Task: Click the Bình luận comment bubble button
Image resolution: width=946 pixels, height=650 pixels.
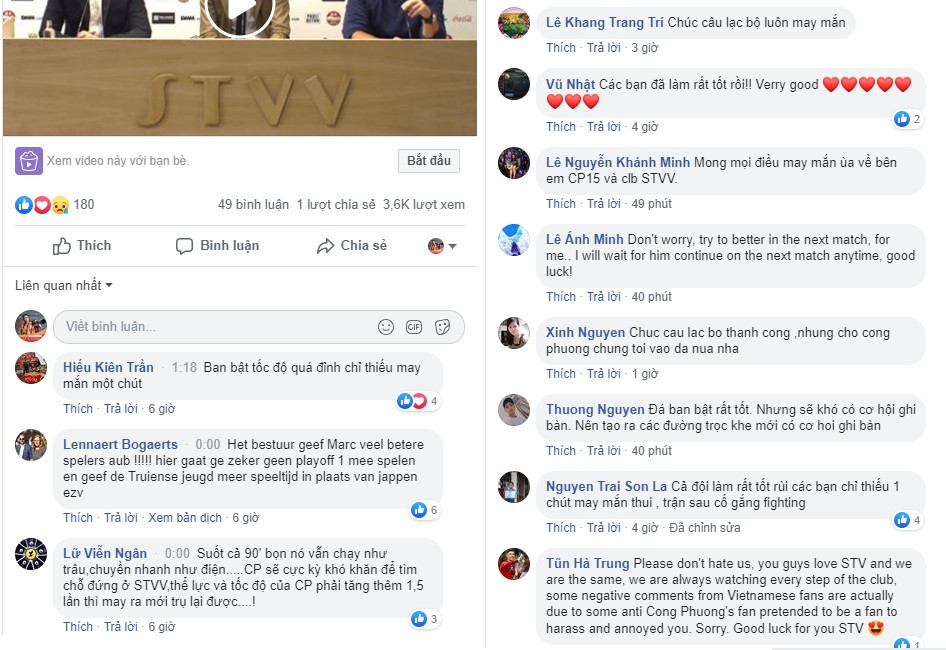Action: (x=217, y=246)
